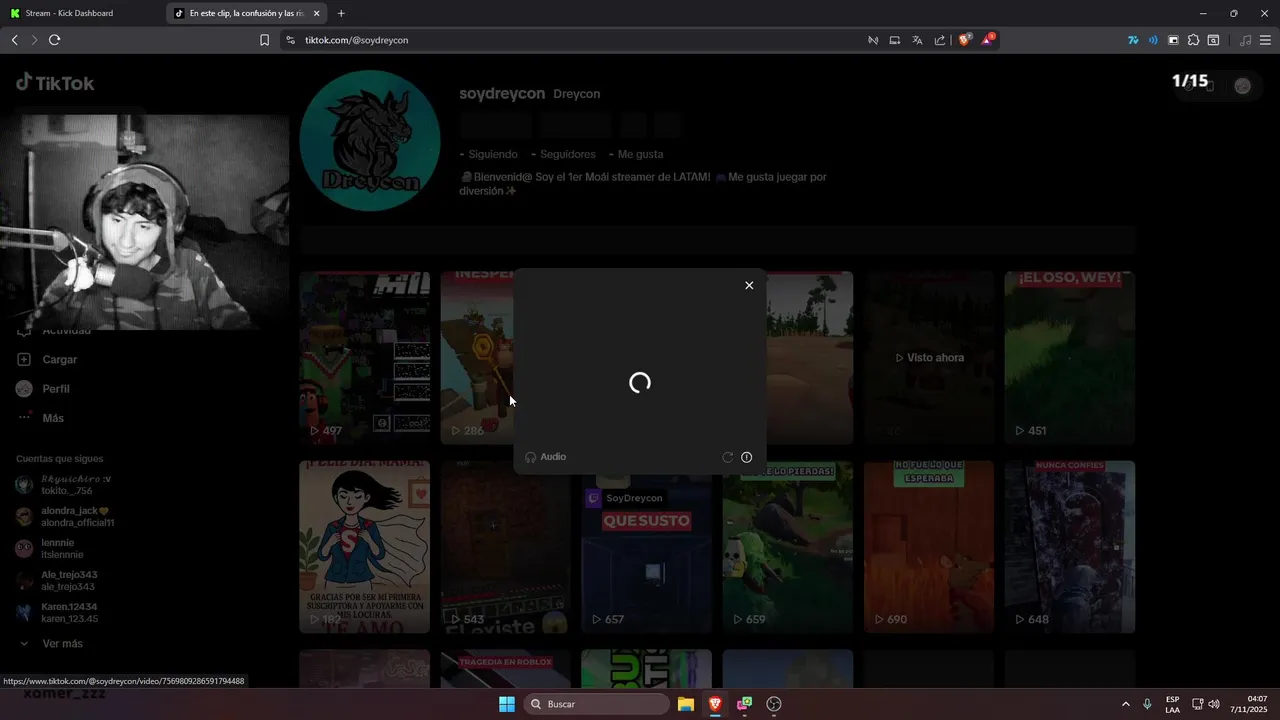Open the translate page icon
Image resolution: width=1280 pixels, height=720 pixels.
(x=917, y=40)
